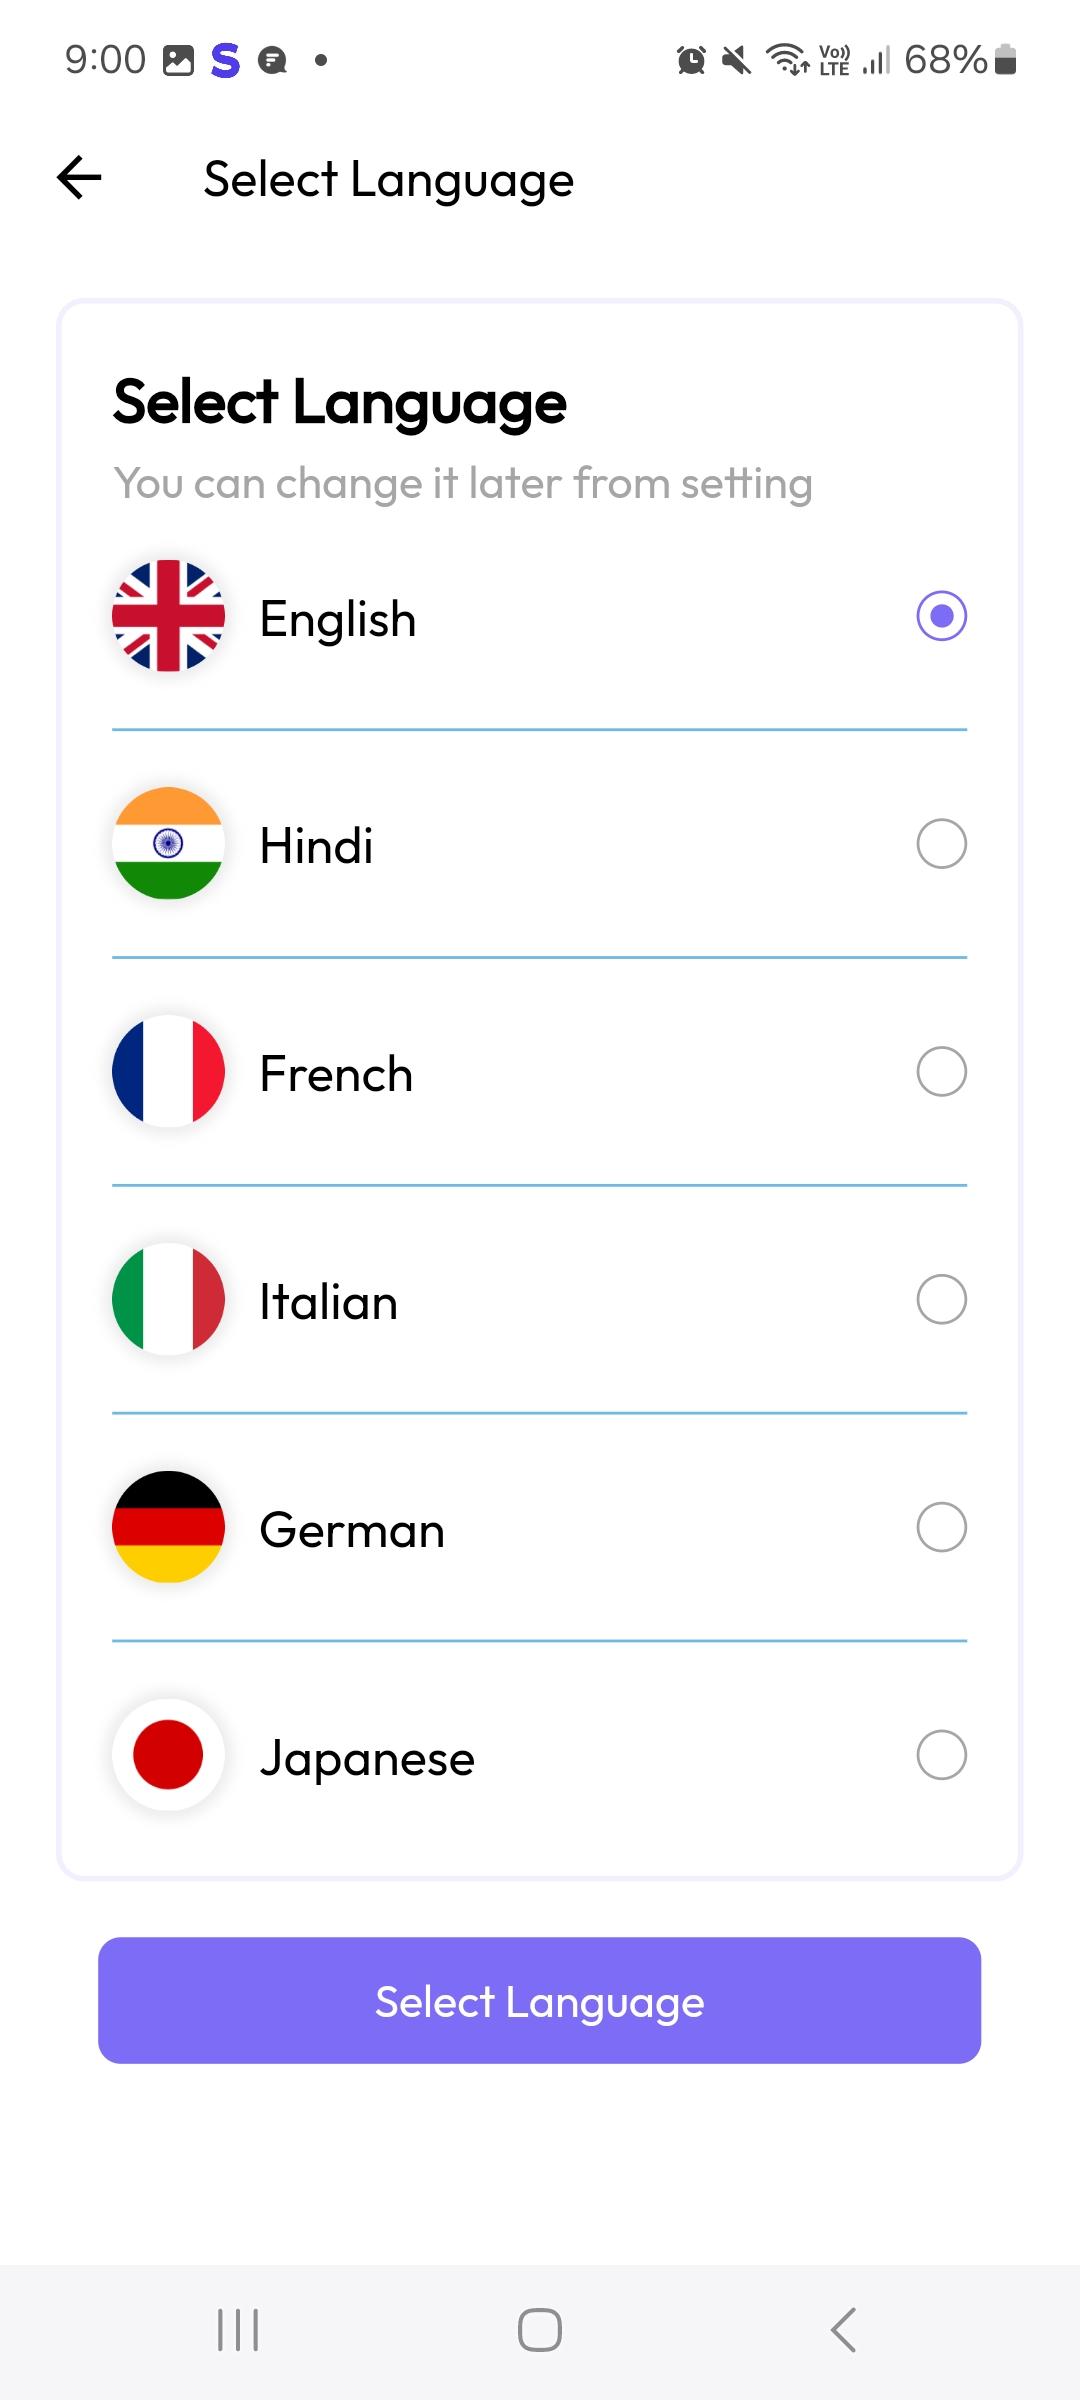Tap the Japan flag icon
Screen dimensions: 1080x2400
168,1755
